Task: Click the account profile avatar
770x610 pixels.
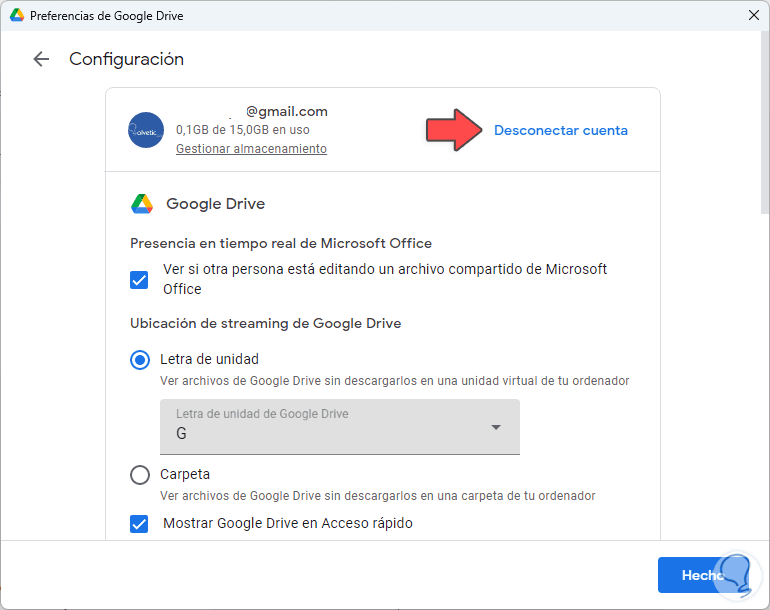Action: pyautogui.click(x=146, y=130)
